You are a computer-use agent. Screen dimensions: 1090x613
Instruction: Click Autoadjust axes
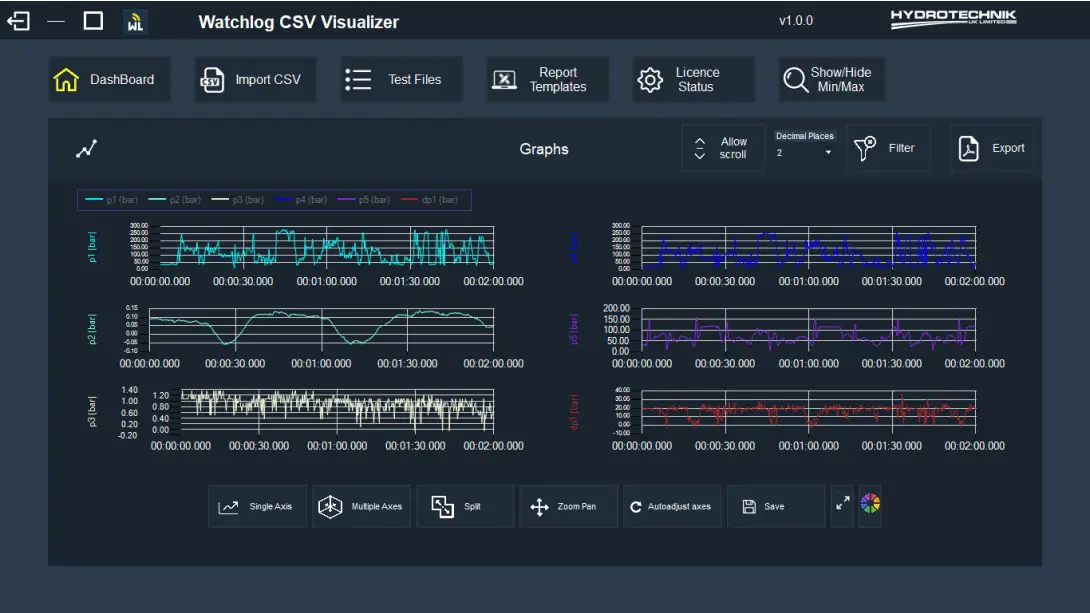point(672,506)
